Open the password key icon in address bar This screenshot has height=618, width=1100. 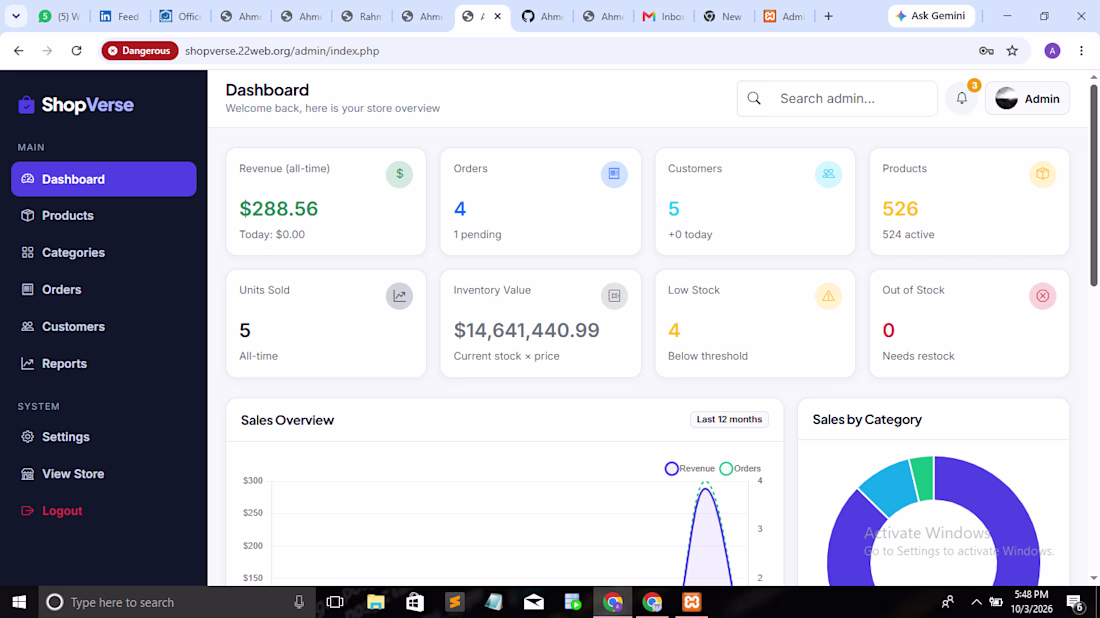[x=986, y=51]
